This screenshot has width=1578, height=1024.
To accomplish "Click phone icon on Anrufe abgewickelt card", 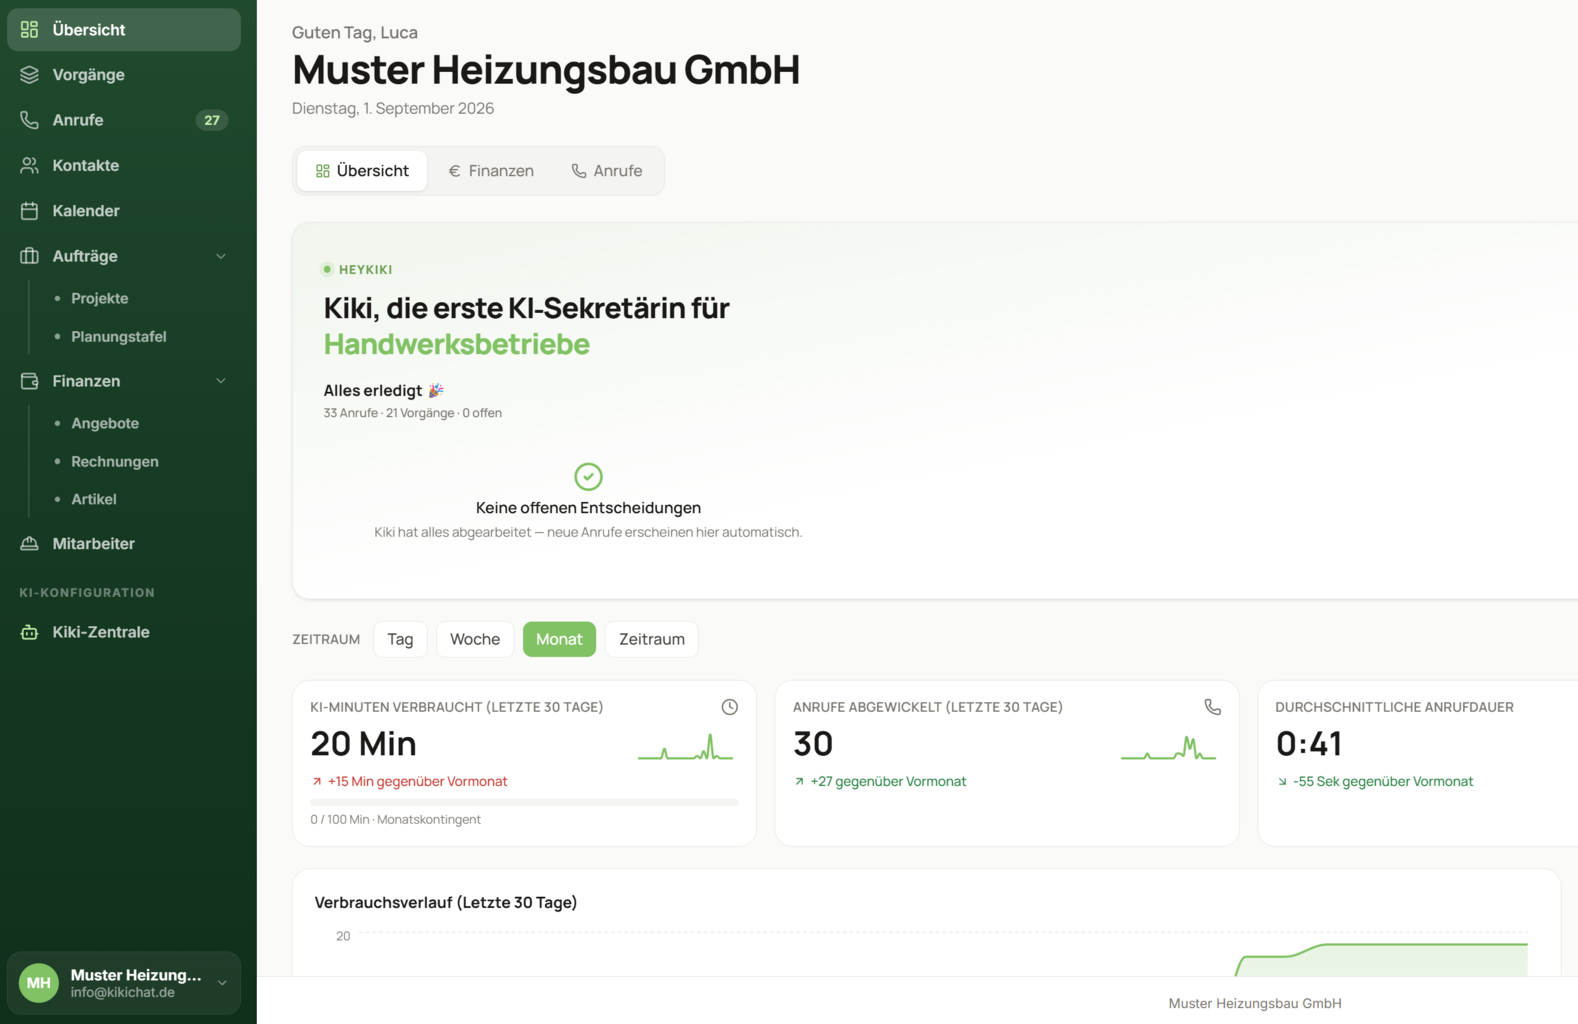I will (x=1212, y=707).
